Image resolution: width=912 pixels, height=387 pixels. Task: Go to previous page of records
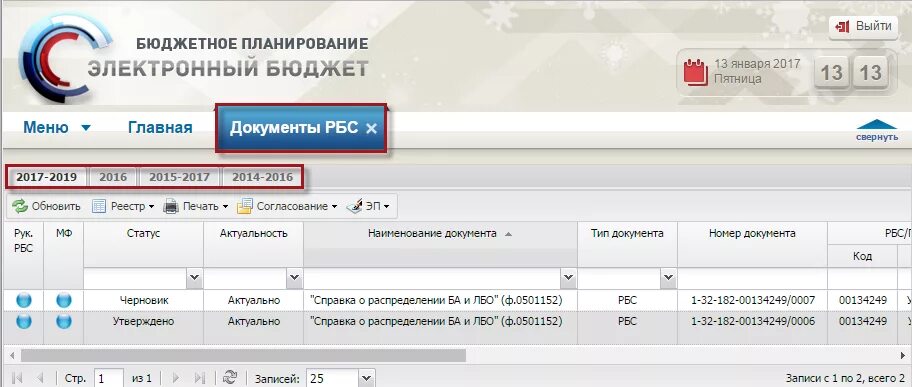[40, 378]
